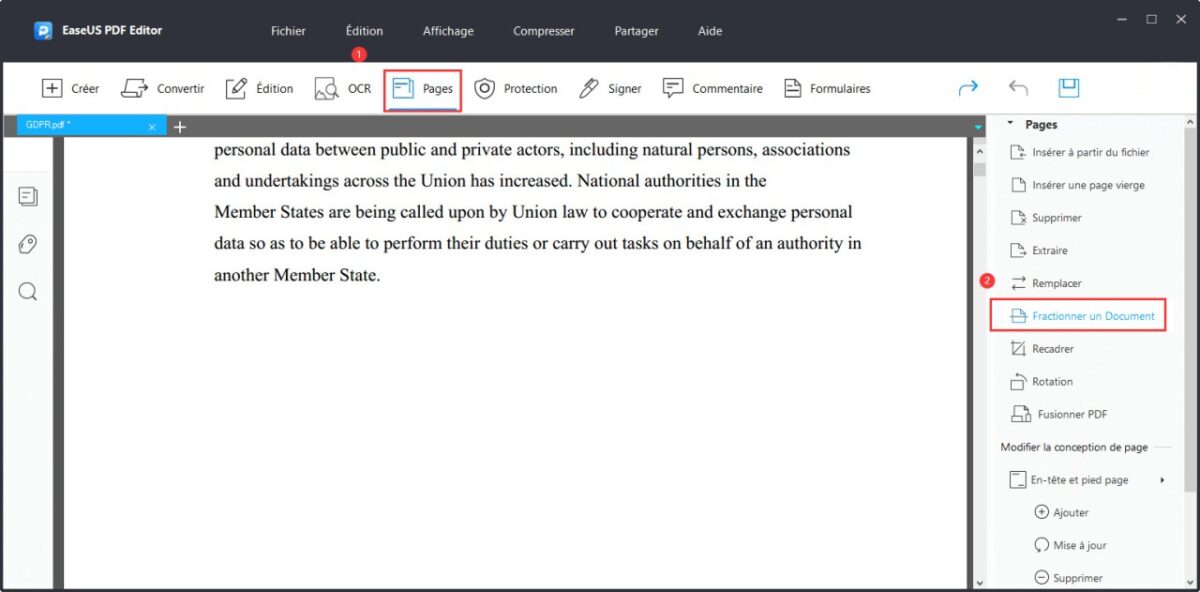Click the document scrollbar down arrow

point(978,582)
